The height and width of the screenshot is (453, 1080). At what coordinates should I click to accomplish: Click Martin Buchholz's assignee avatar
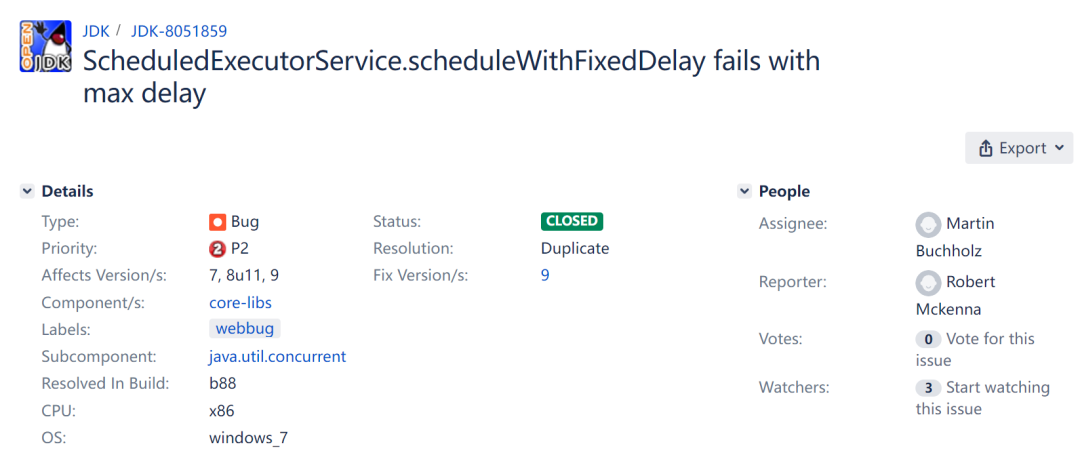(928, 224)
